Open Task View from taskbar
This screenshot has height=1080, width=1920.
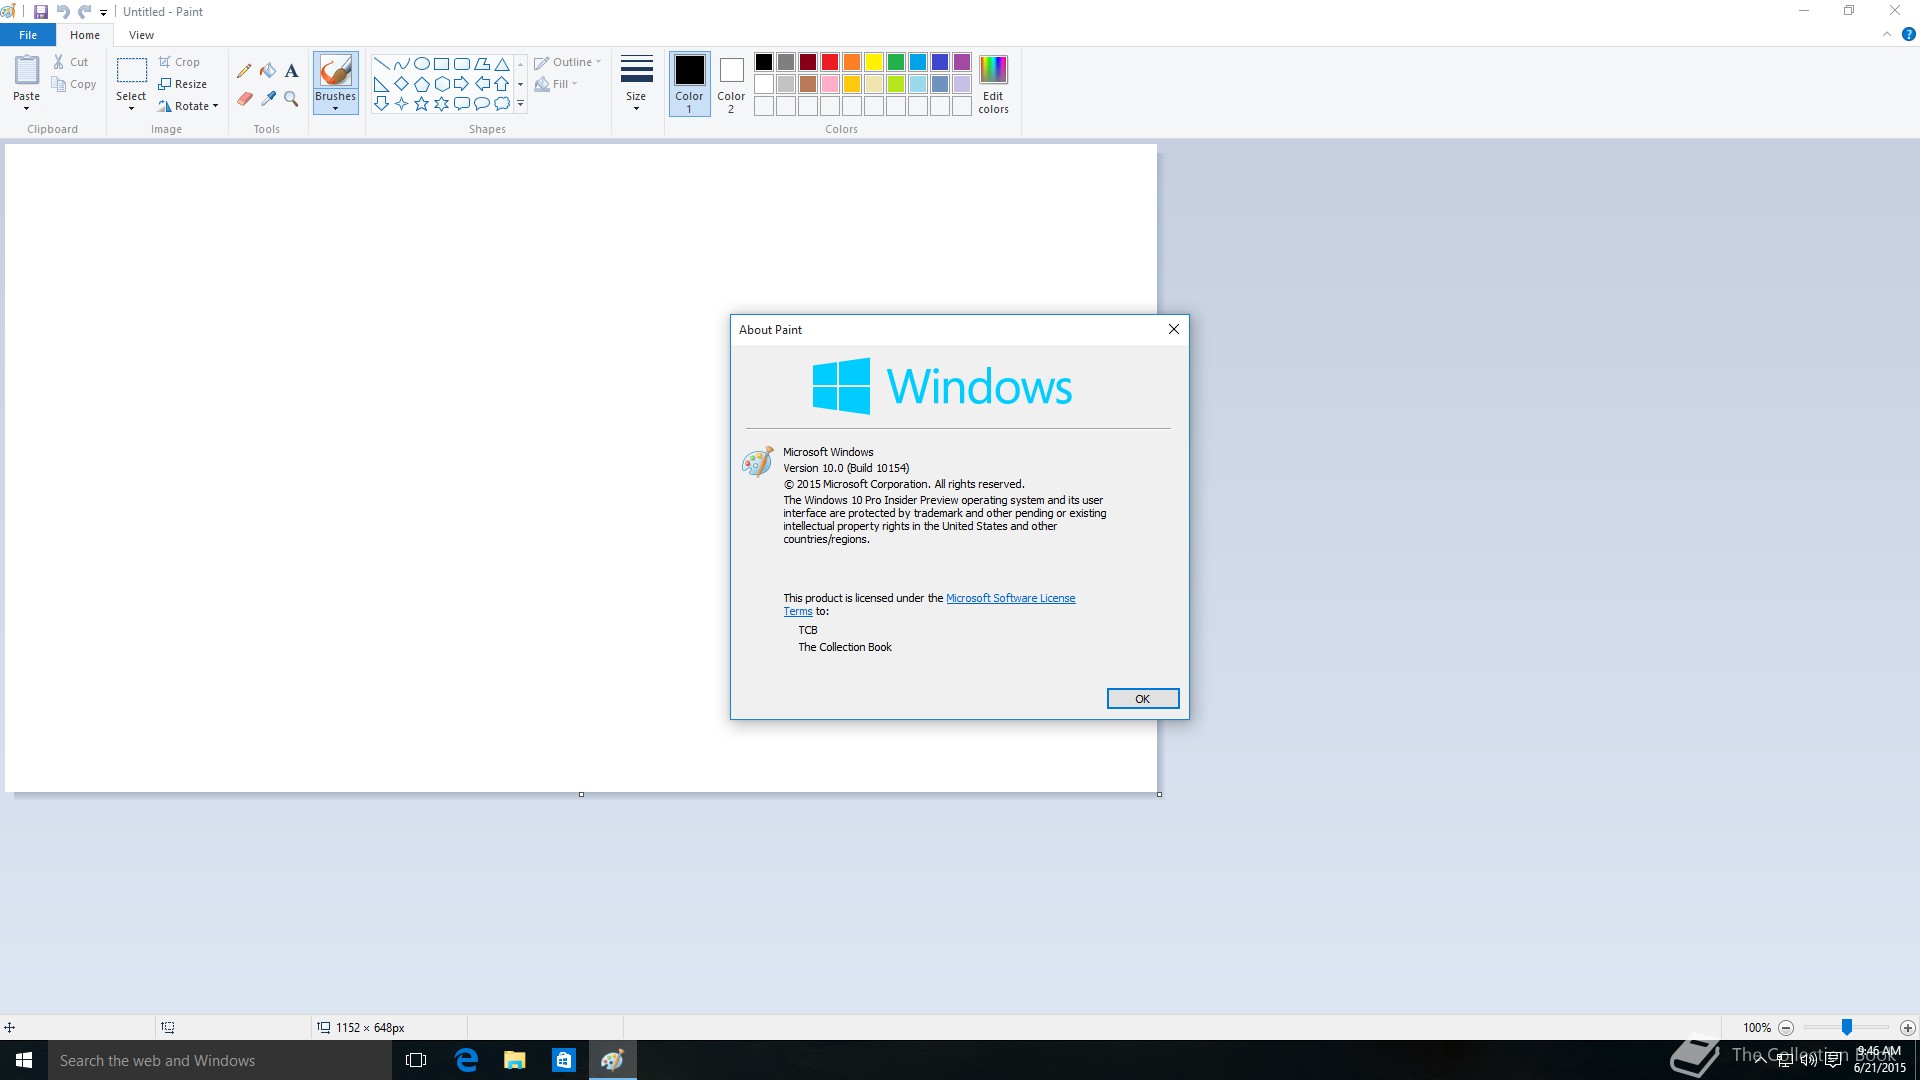point(416,1060)
